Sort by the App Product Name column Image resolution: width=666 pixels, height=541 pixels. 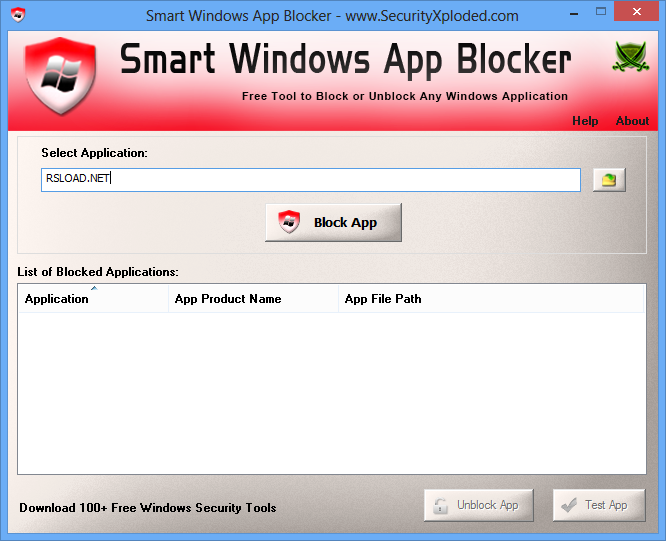click(254, 299)
